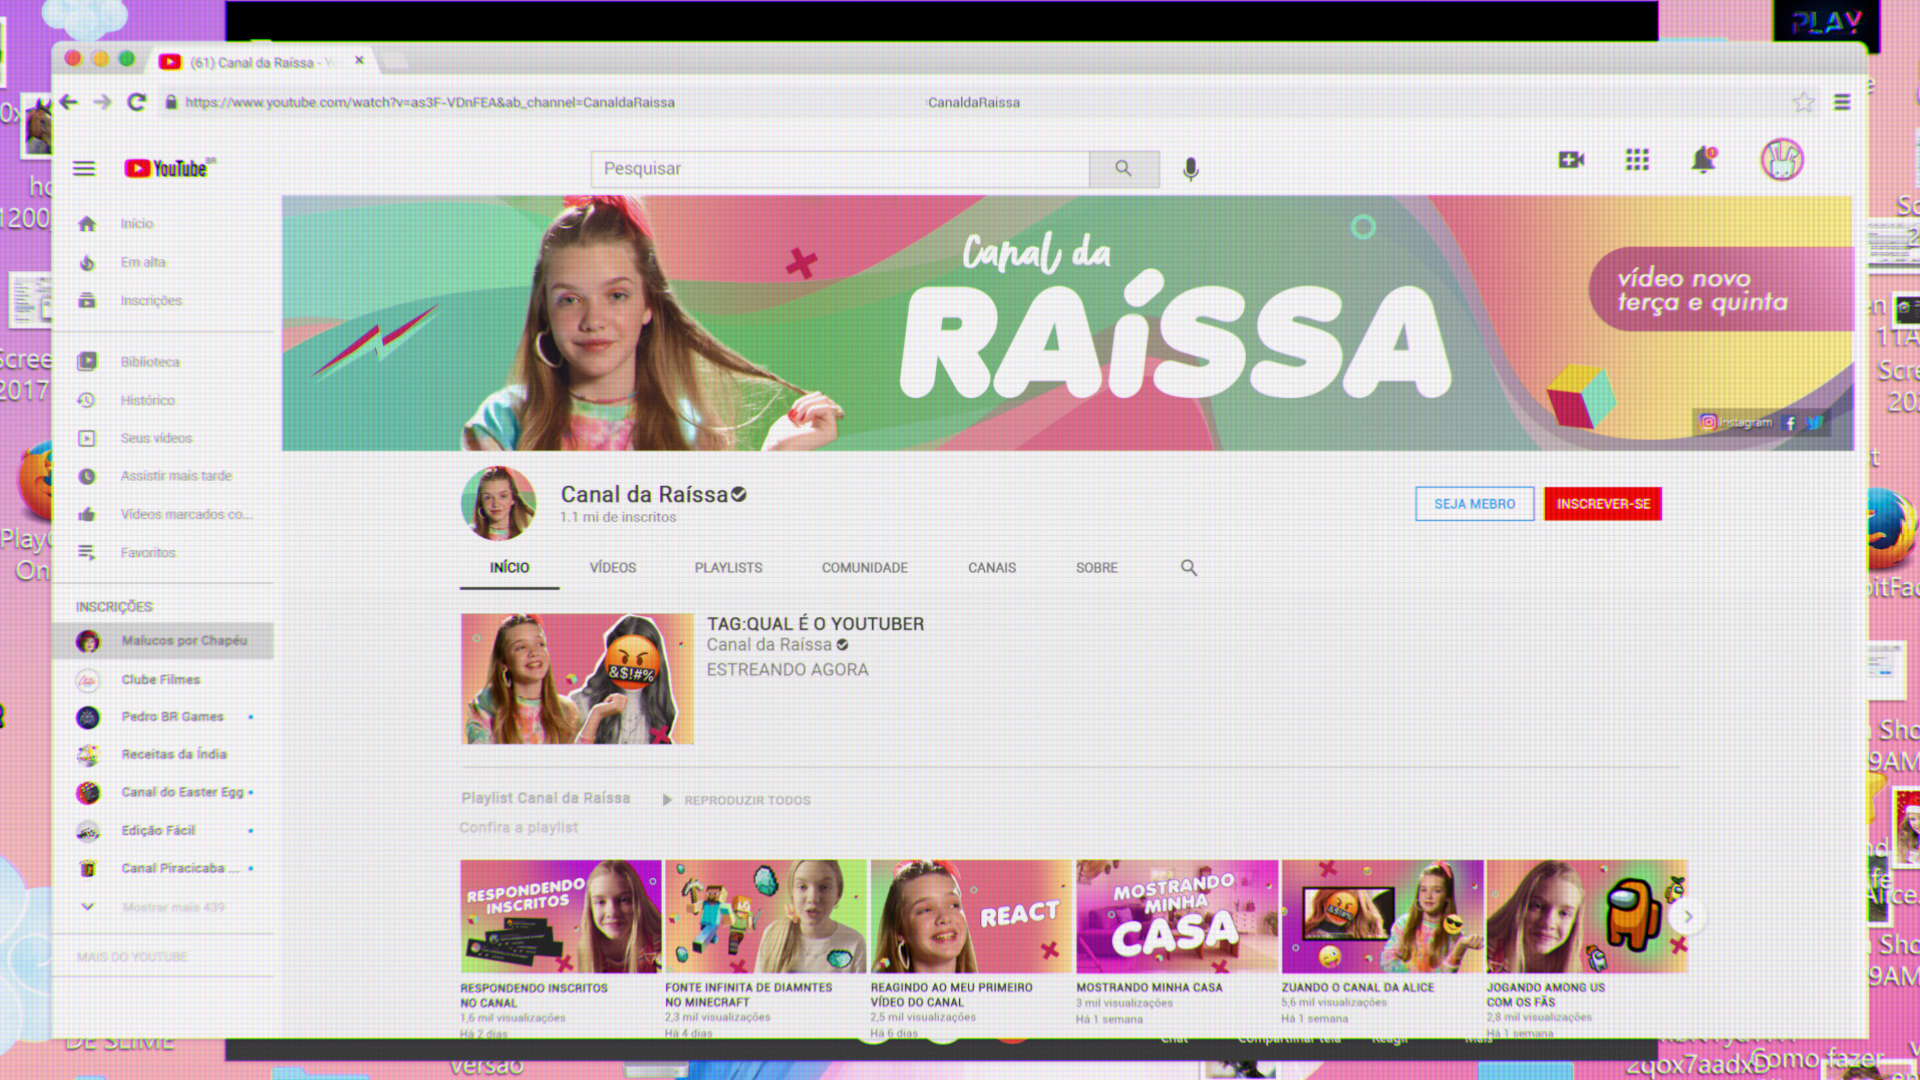Click the Instagram link on banner
The height and width of the screenshot is (1080, 1920).
pos(1736,422)
